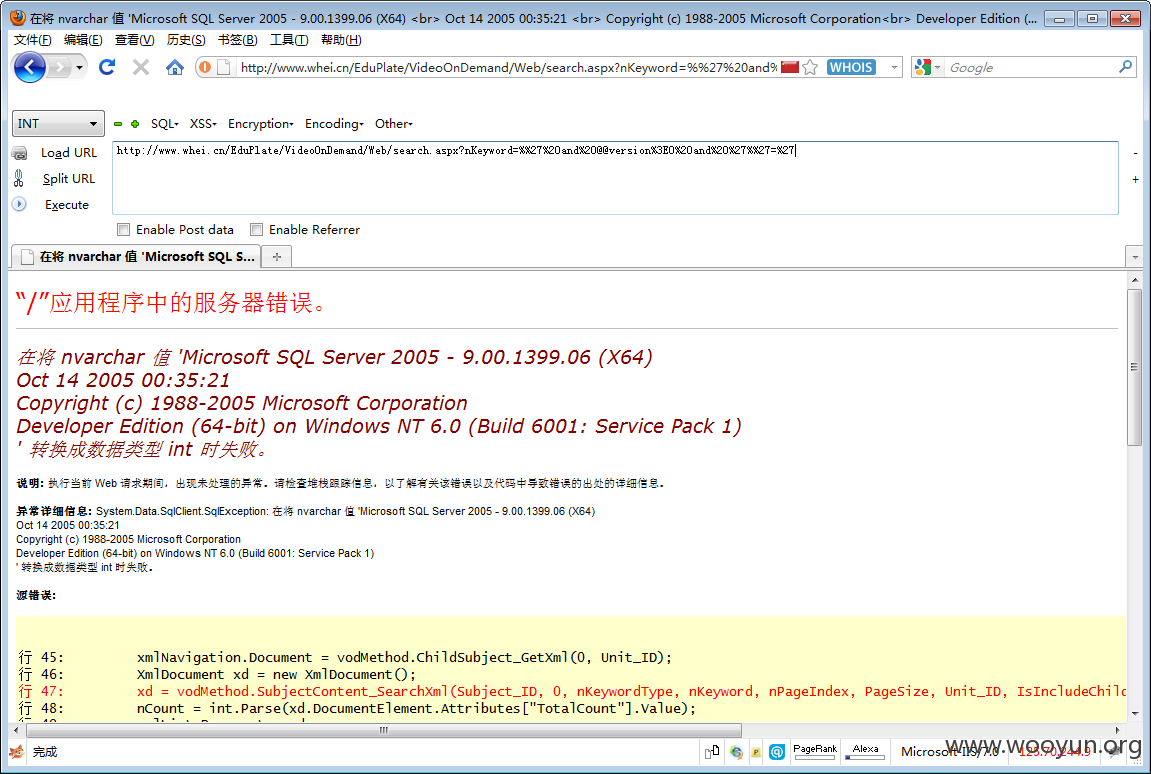The width and height of the screenshot is (1151, 774).
Task: Click the Load URL button
Action: (x=69, y=153)
